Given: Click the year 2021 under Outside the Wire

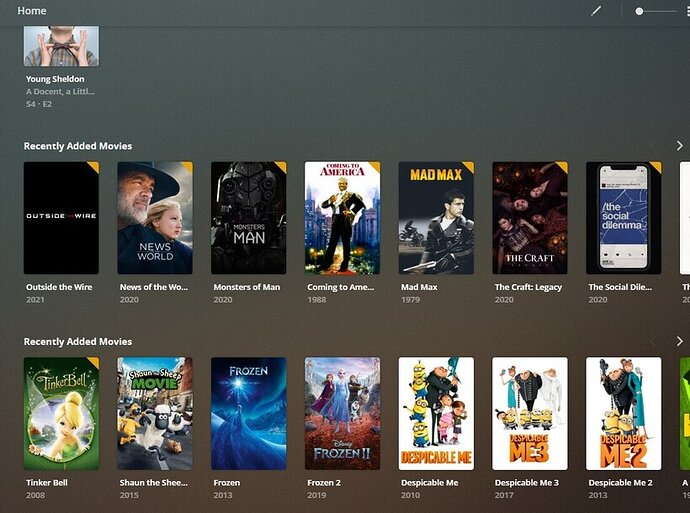Looking at the screenshot, I should [35, 300].
